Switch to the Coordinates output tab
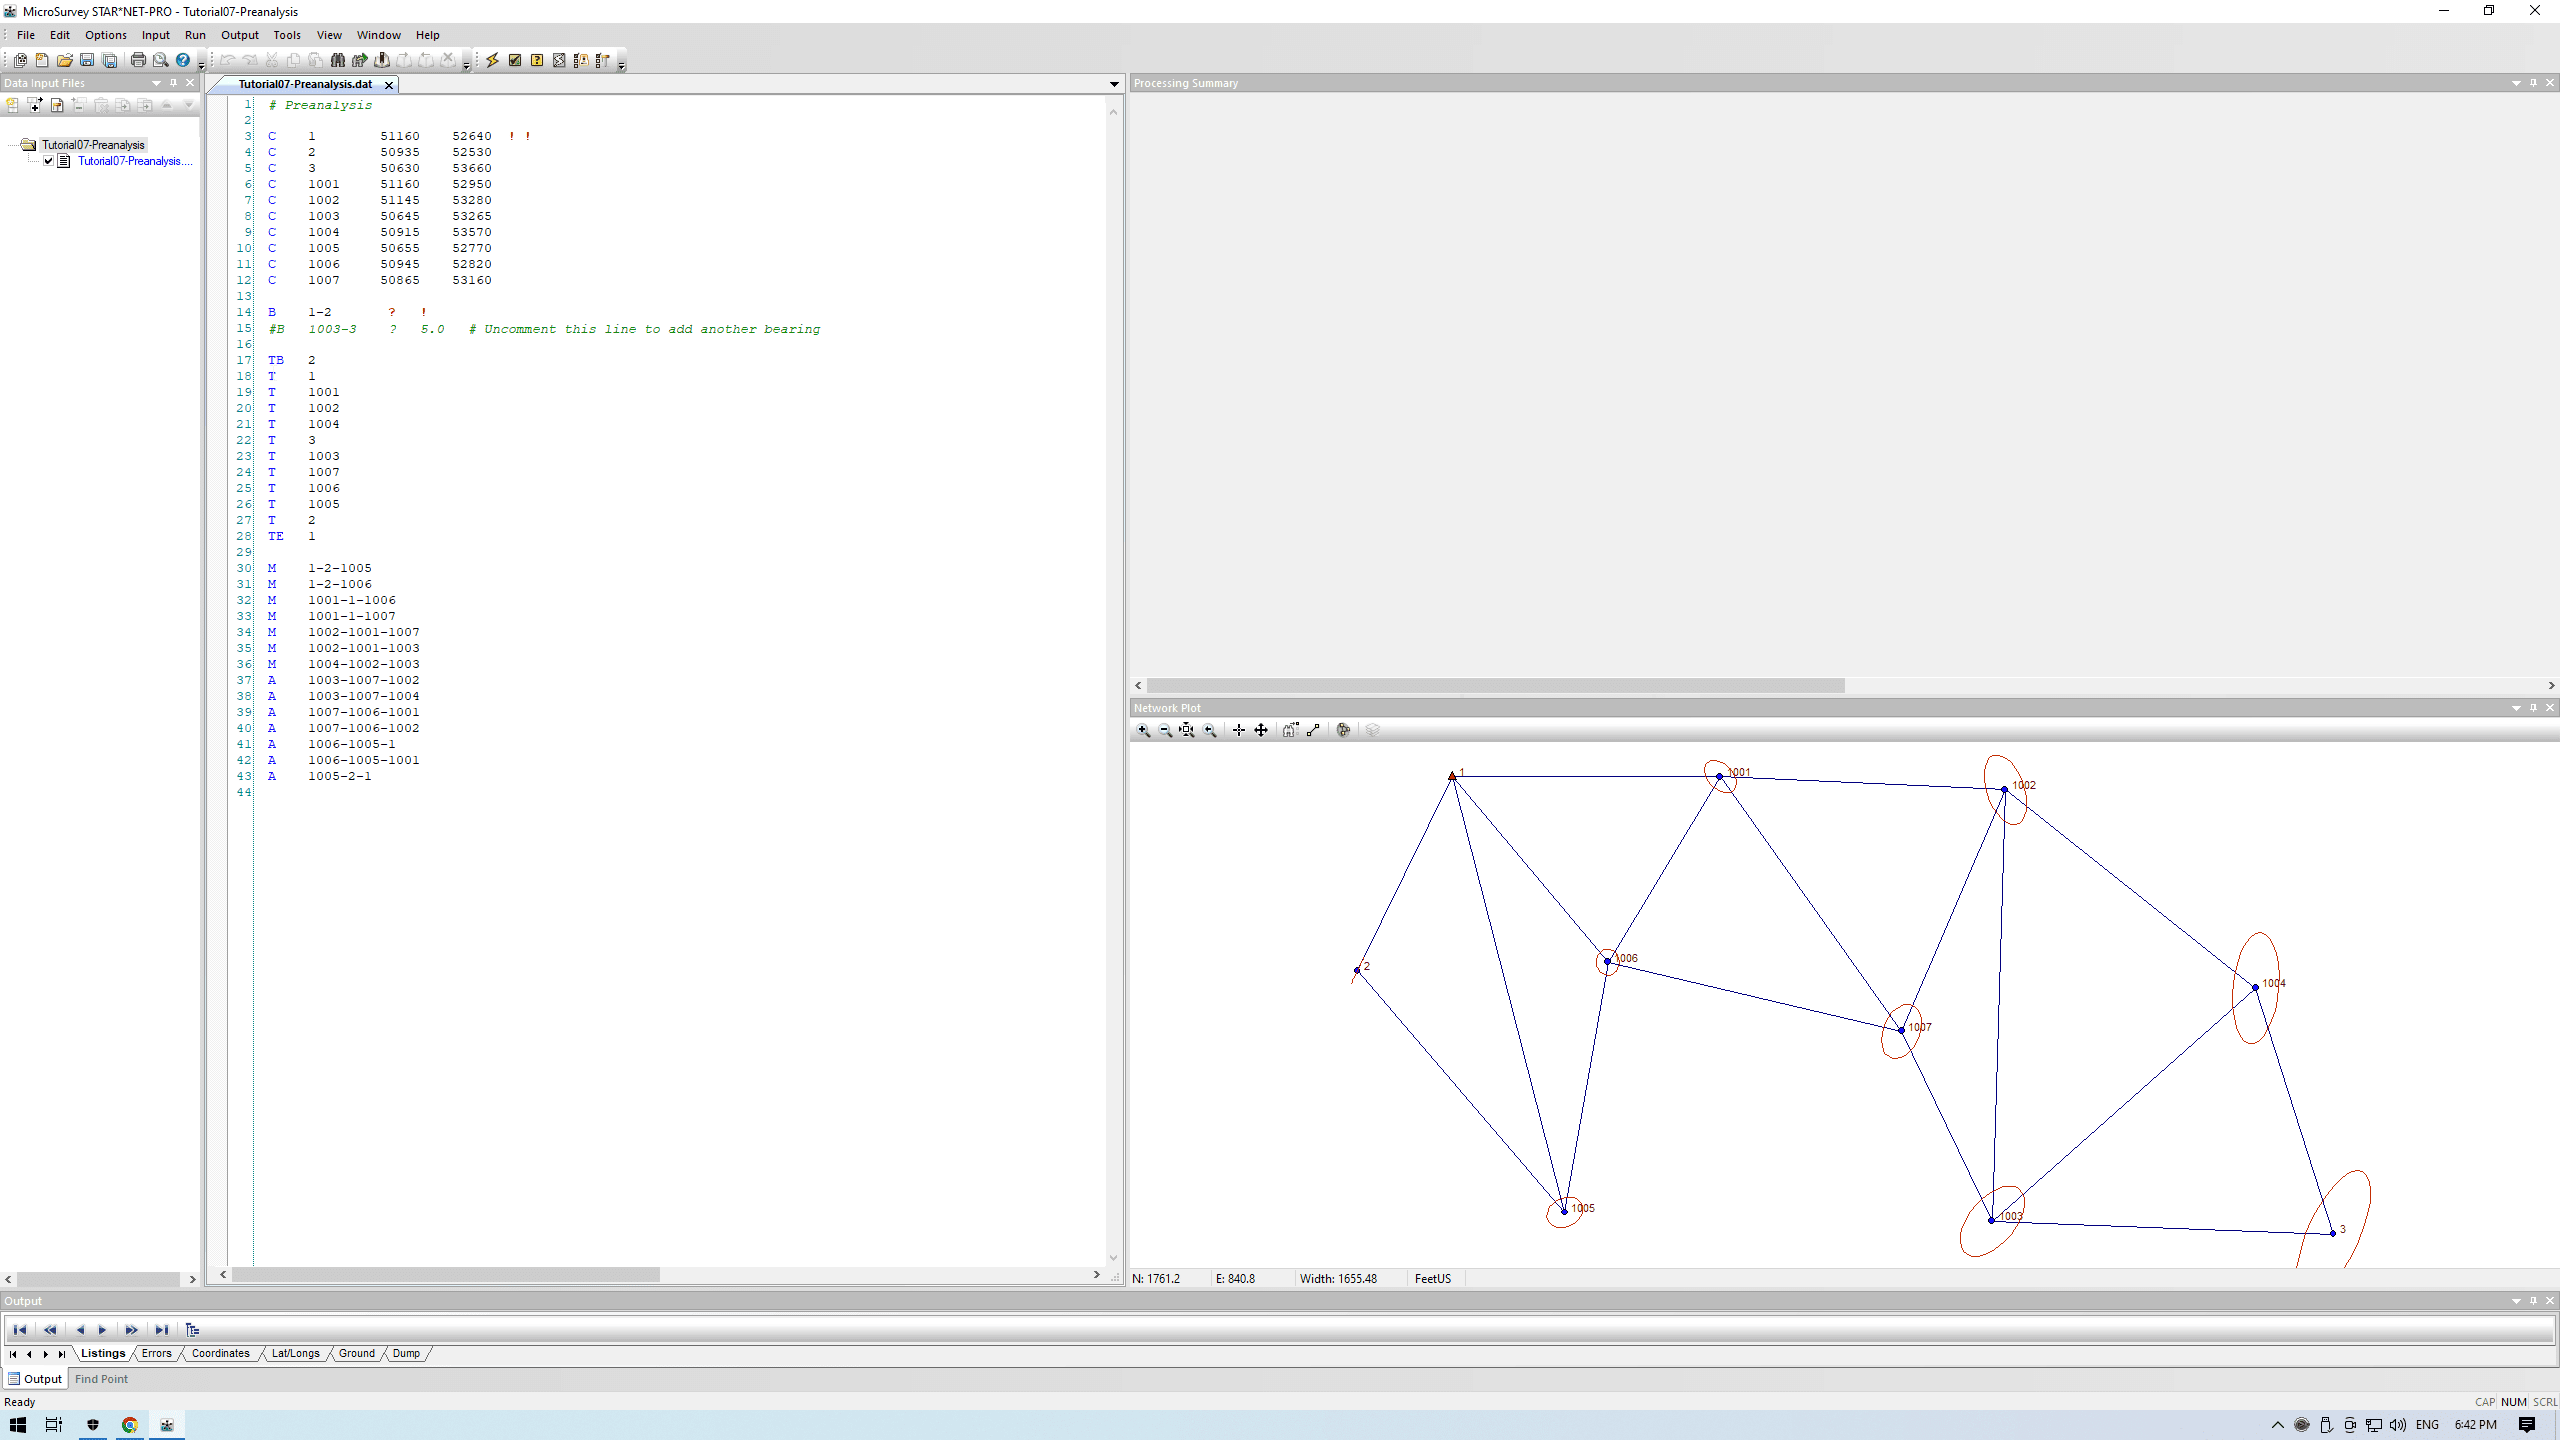 pos(220,1353)
